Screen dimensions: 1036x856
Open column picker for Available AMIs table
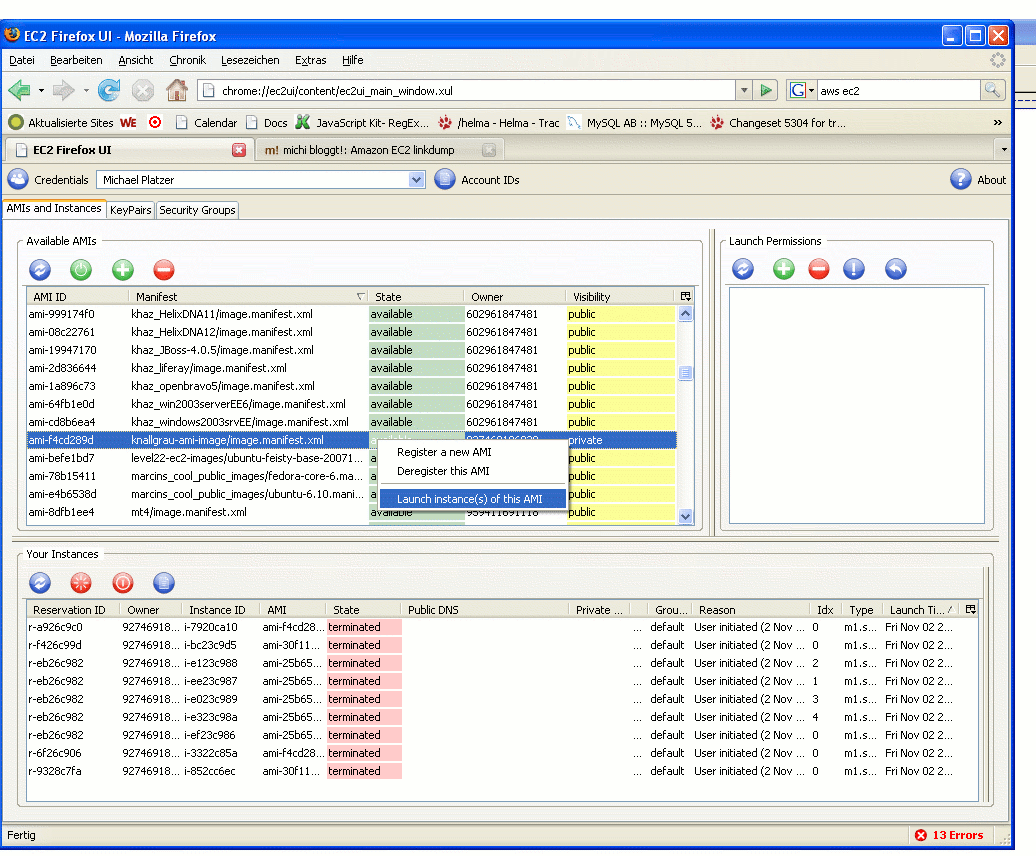tap(685, 297)
